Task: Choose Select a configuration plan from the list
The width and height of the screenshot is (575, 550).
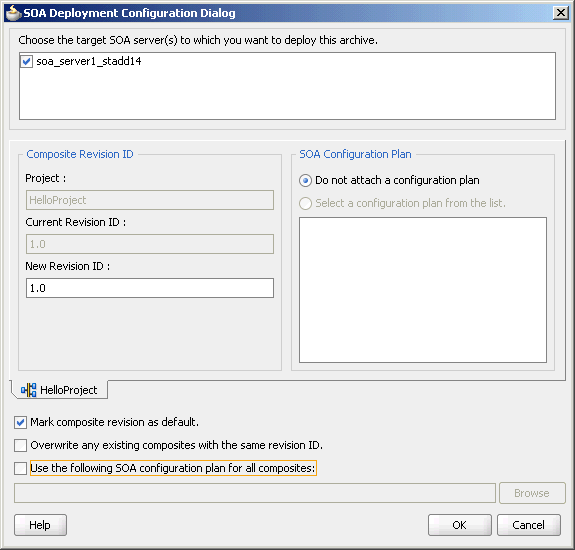Action: click(x=305, y=203)
